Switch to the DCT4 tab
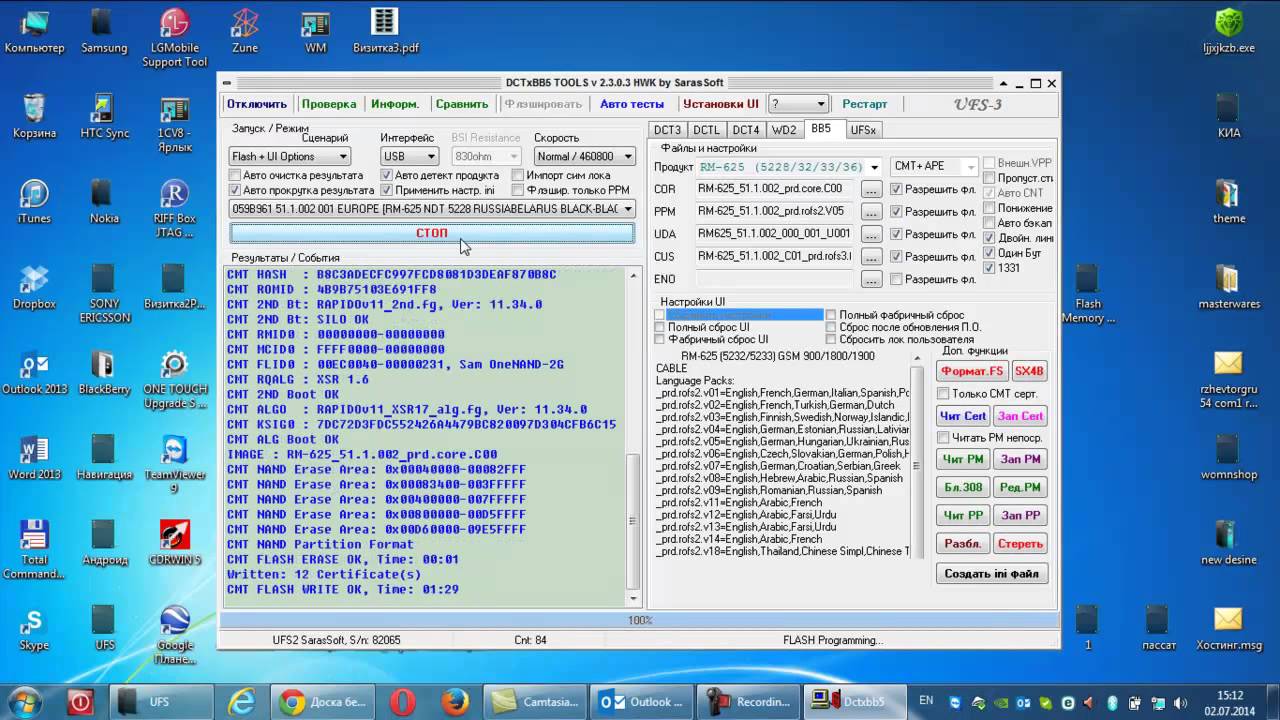 click(x=746, y=130)
